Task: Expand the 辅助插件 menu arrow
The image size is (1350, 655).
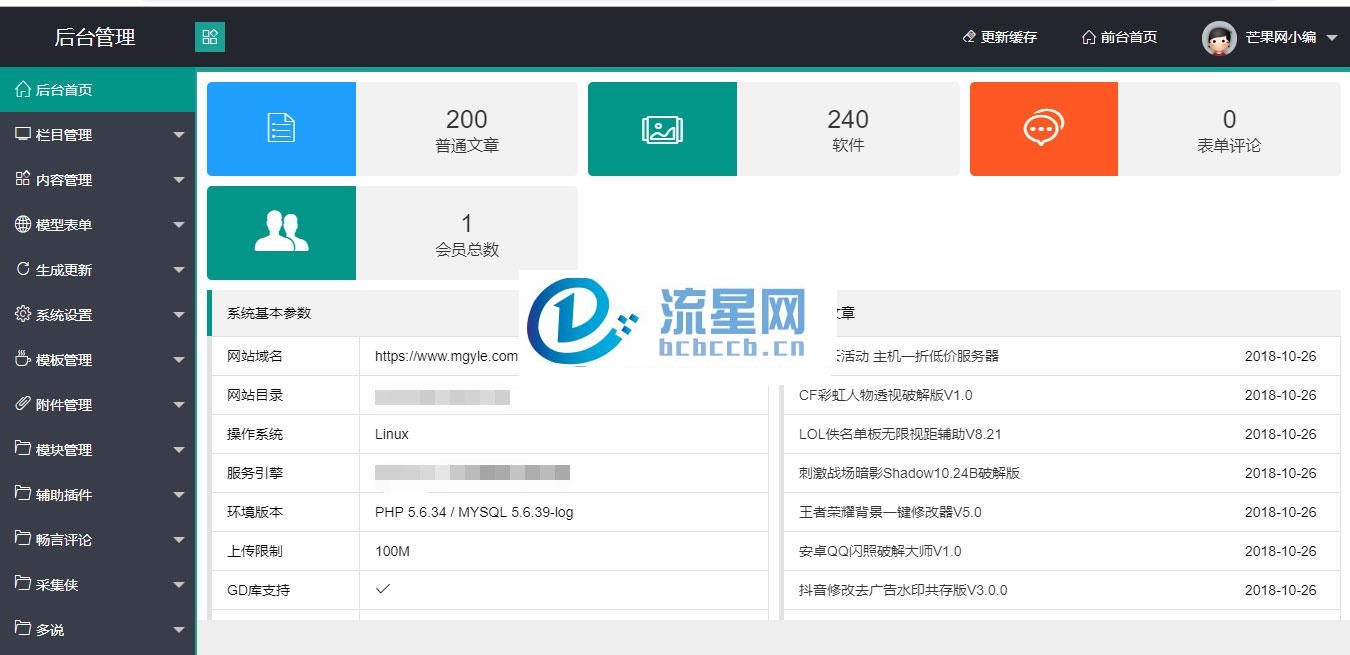Action: pyautogui.click(x=179, y=495)
